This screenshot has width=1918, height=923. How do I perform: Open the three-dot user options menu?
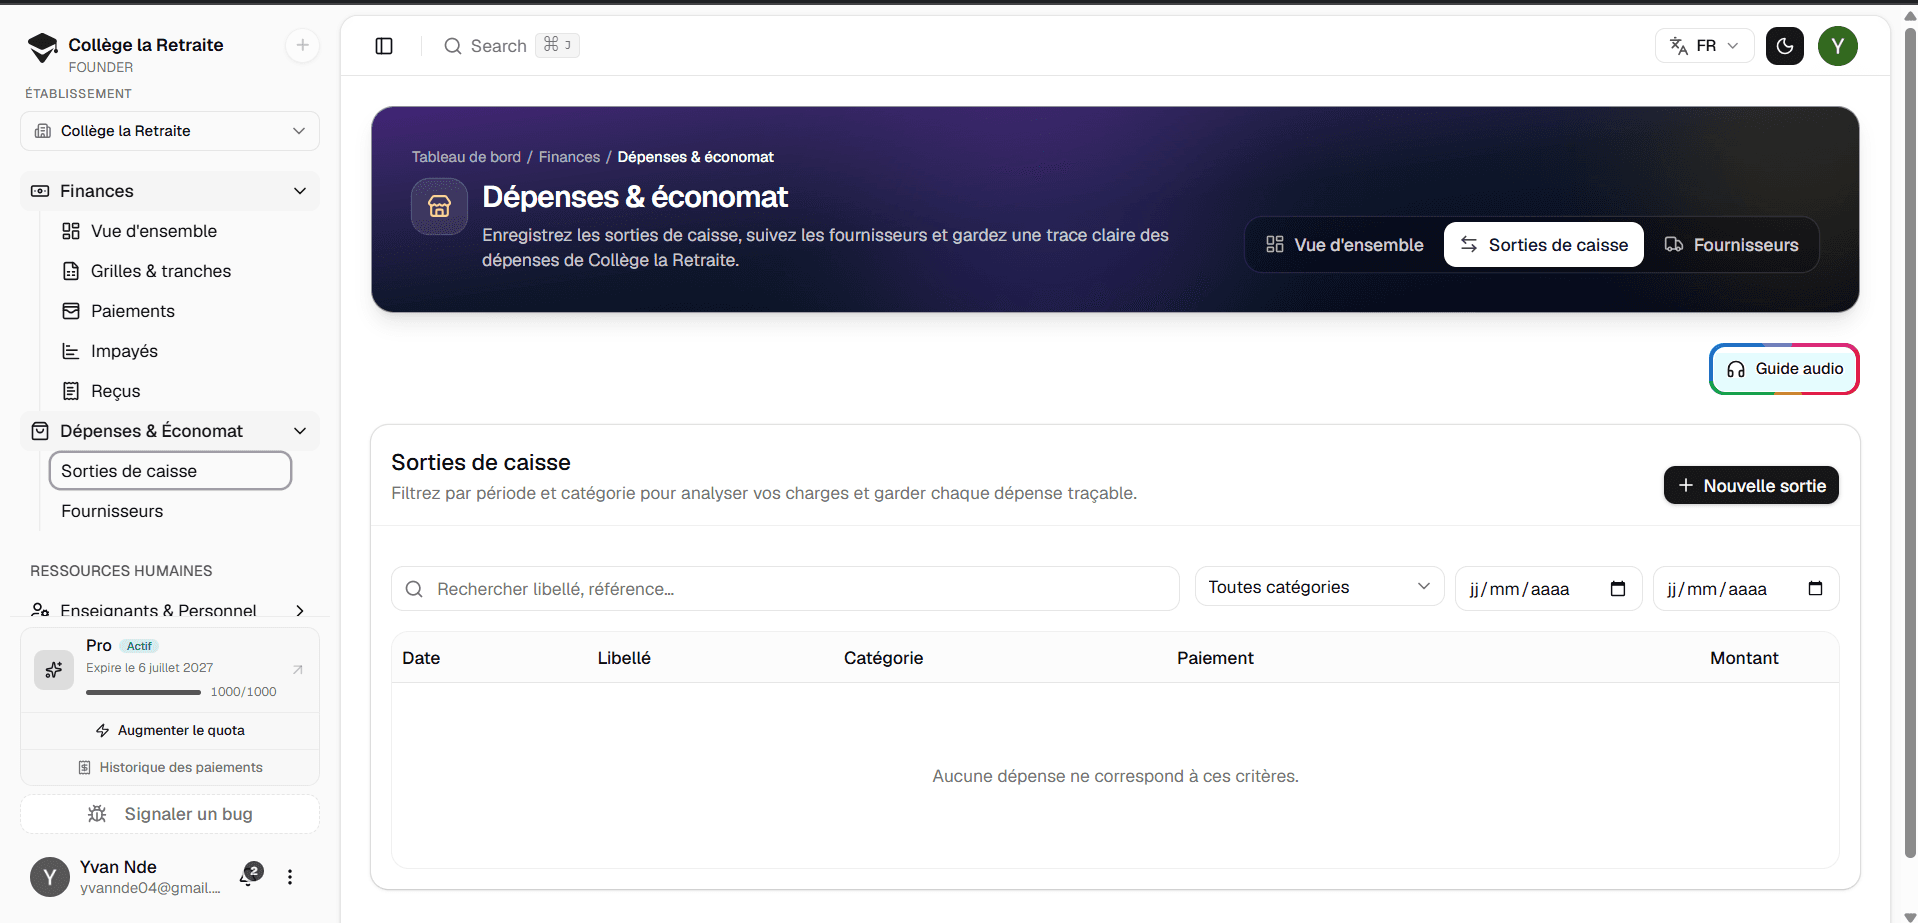[290, 877]
